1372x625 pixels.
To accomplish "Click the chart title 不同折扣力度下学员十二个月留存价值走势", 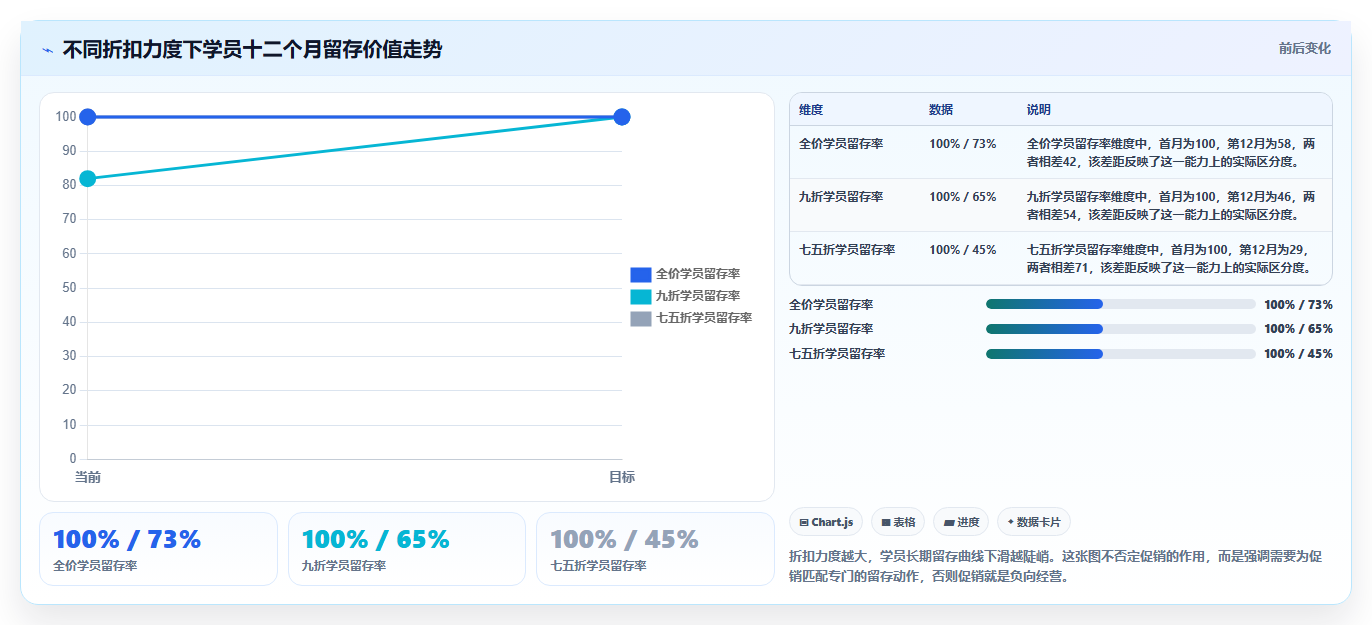I will tap(252, 49).
